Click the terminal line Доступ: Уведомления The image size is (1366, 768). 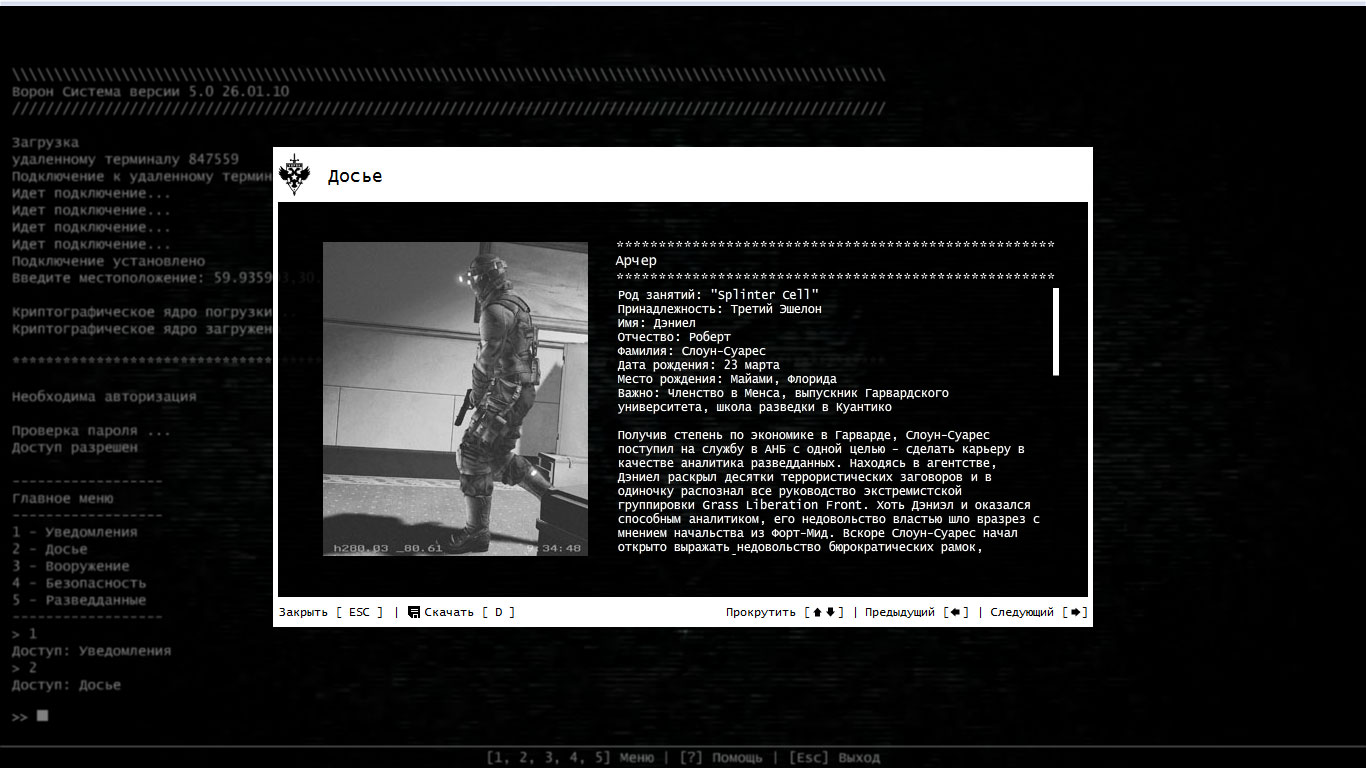pyautogui.click(x=92, y=651)
